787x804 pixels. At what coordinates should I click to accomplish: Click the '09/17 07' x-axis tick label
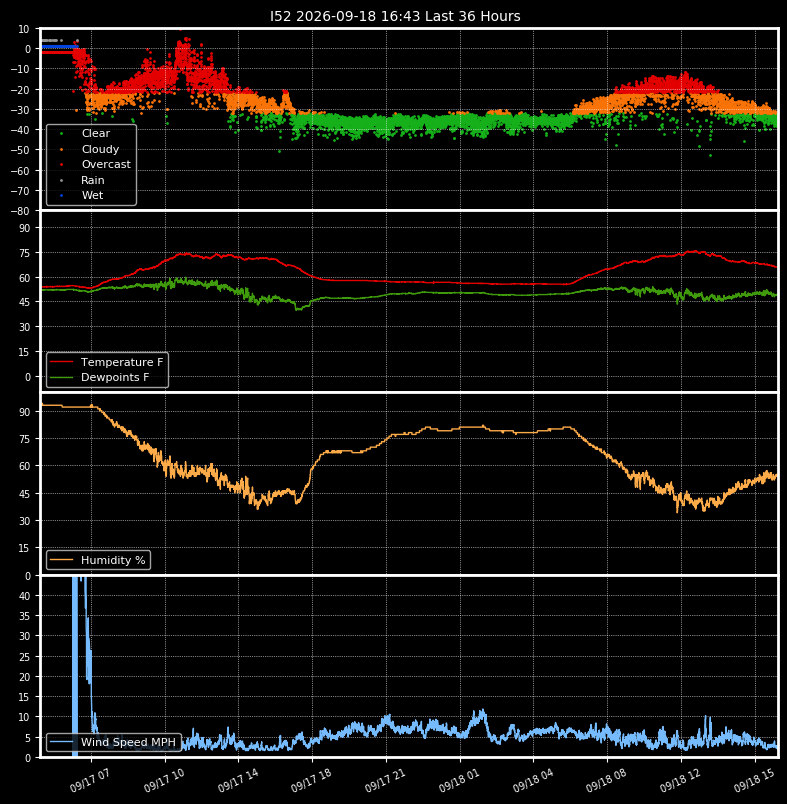point(89,781)
